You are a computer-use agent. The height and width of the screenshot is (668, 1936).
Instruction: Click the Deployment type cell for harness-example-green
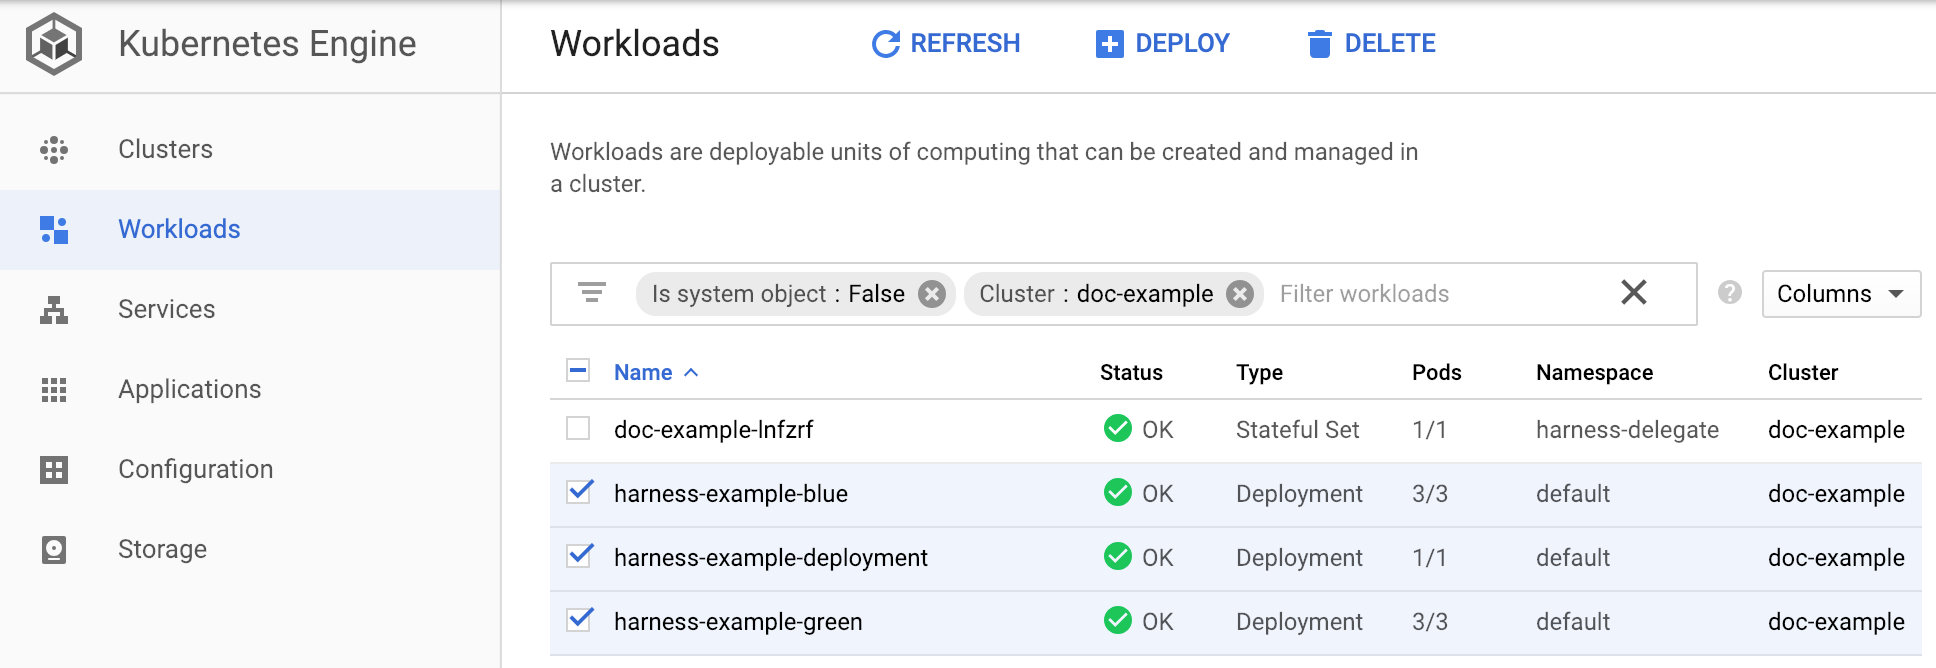point(1299,622)
